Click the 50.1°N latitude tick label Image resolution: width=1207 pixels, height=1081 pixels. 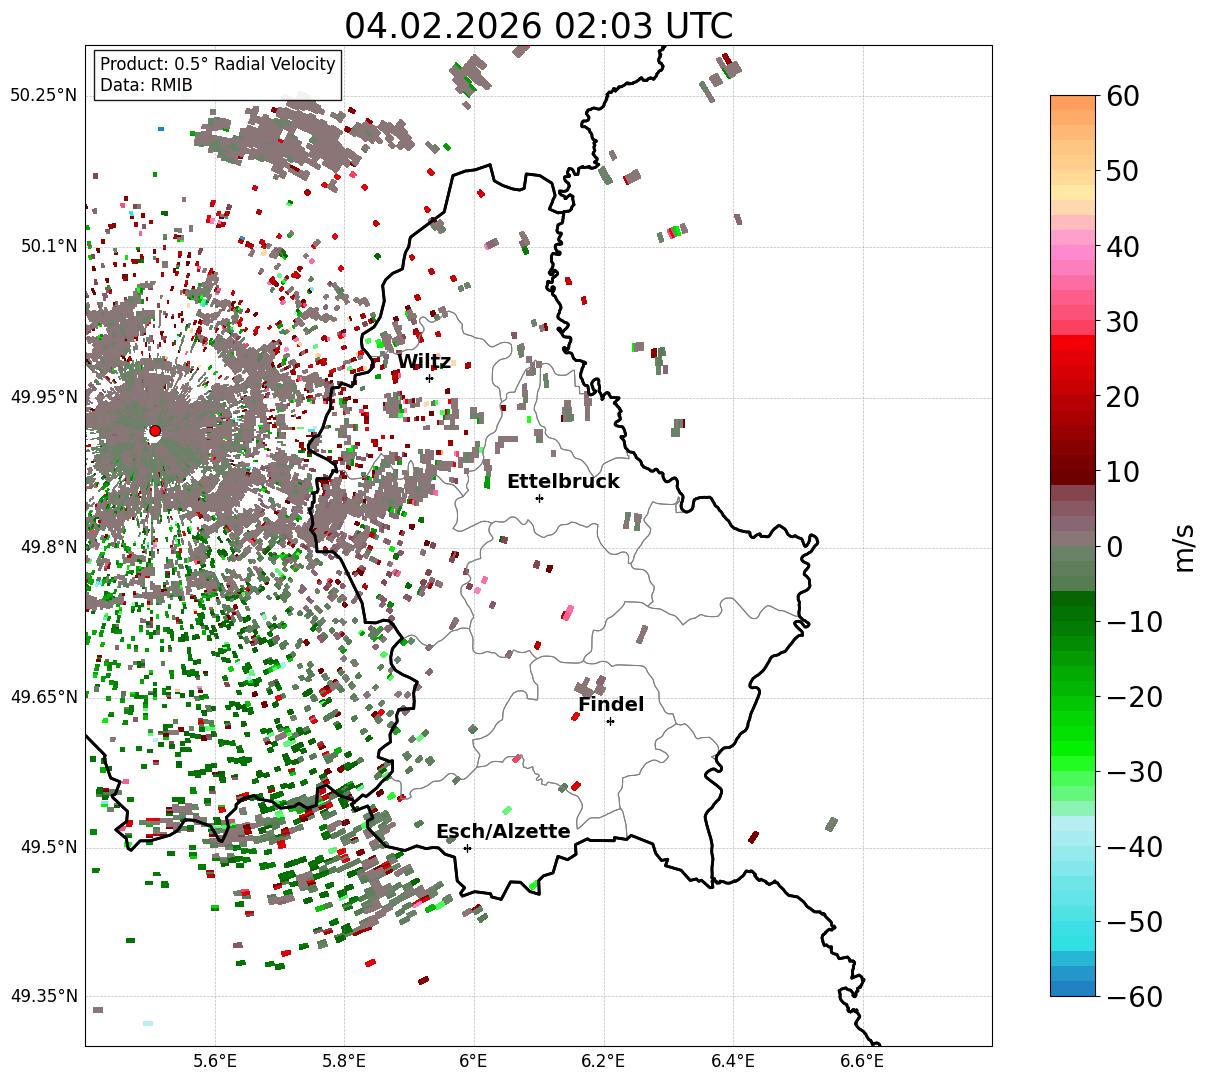48,246
